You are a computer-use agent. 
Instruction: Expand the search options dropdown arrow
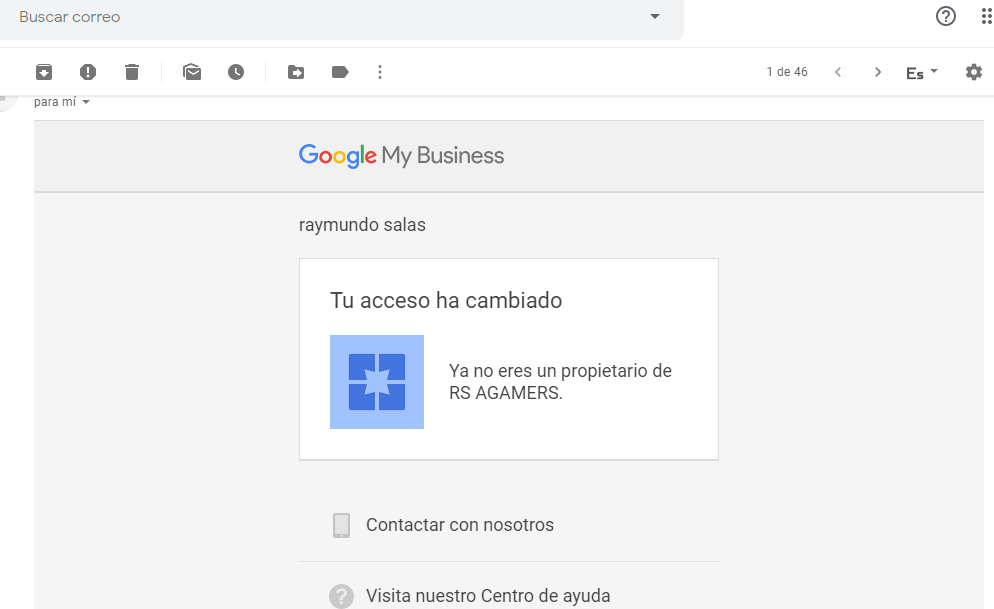(x=654, y=16)
